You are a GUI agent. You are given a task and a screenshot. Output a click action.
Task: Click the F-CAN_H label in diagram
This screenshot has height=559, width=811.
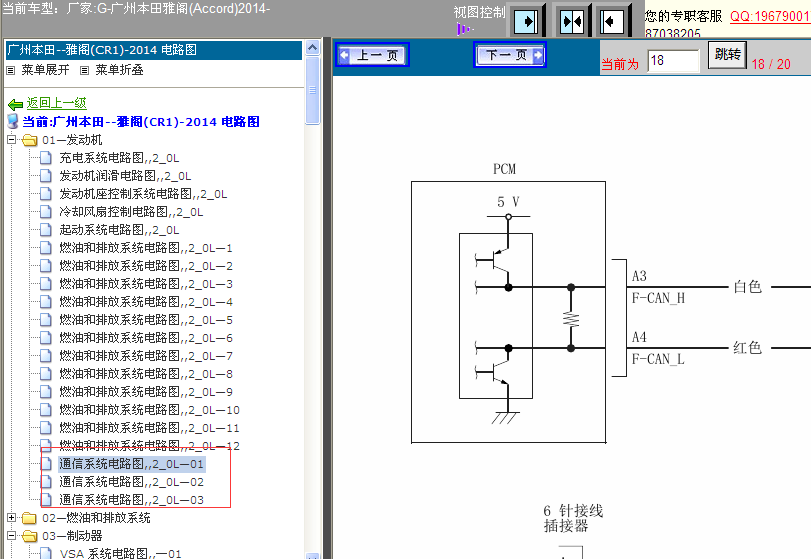coord(658,298)
